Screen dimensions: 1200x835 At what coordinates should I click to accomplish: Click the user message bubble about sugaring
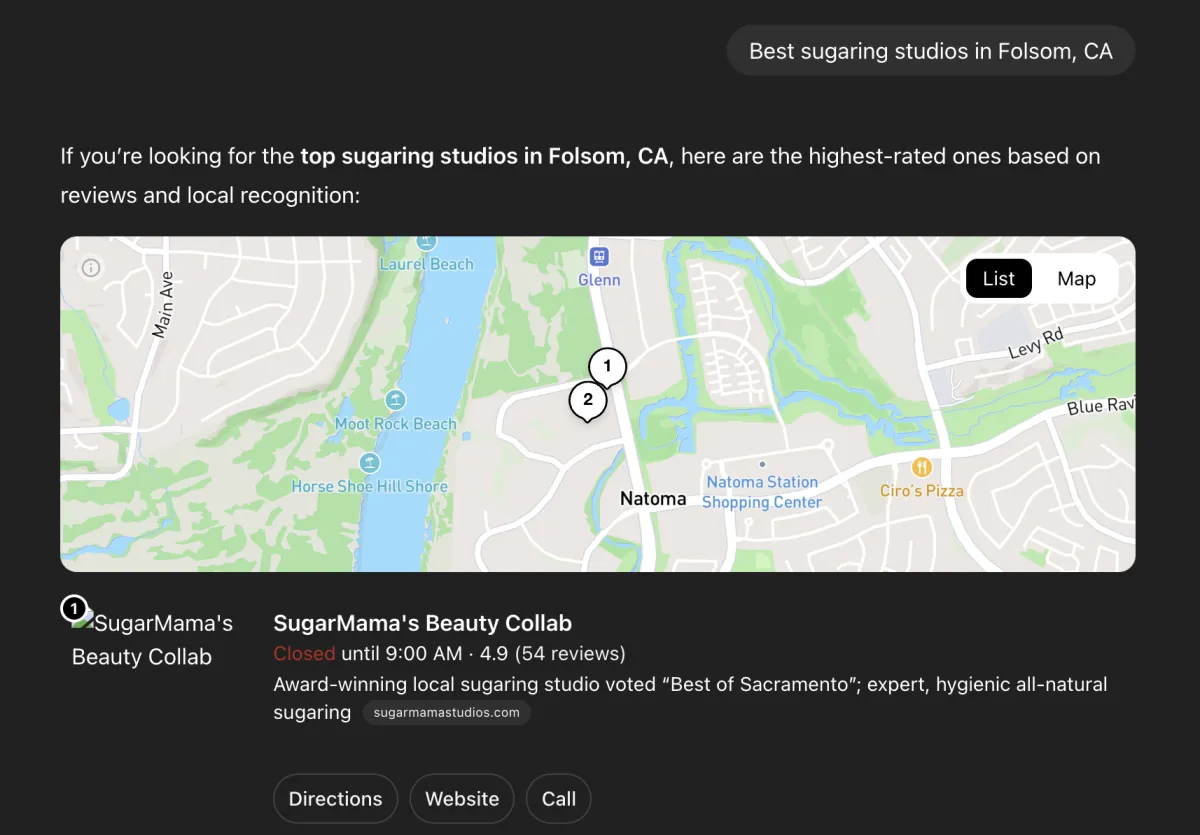coord(930,52)
